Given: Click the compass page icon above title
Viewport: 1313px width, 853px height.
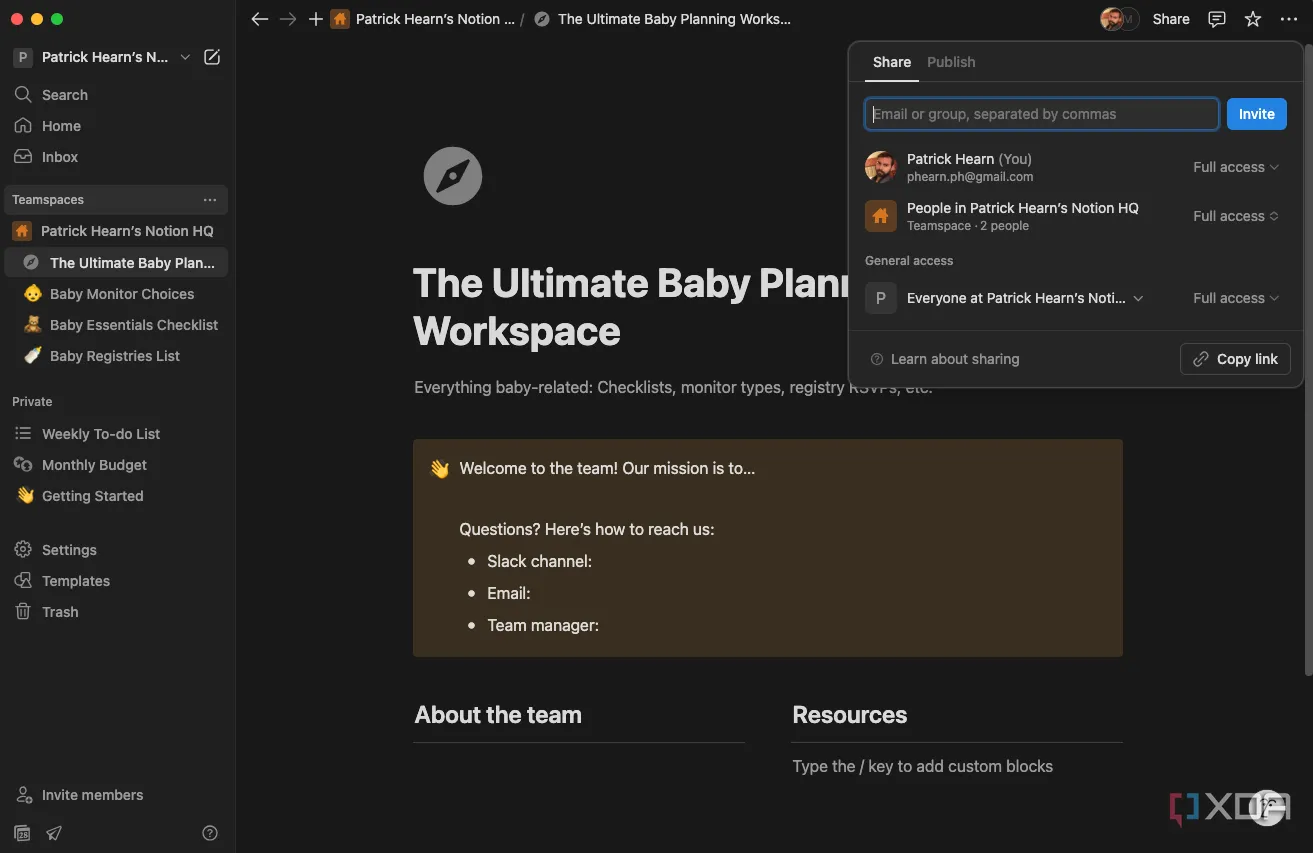Looking at the screenshot, I should click(453, 176).
